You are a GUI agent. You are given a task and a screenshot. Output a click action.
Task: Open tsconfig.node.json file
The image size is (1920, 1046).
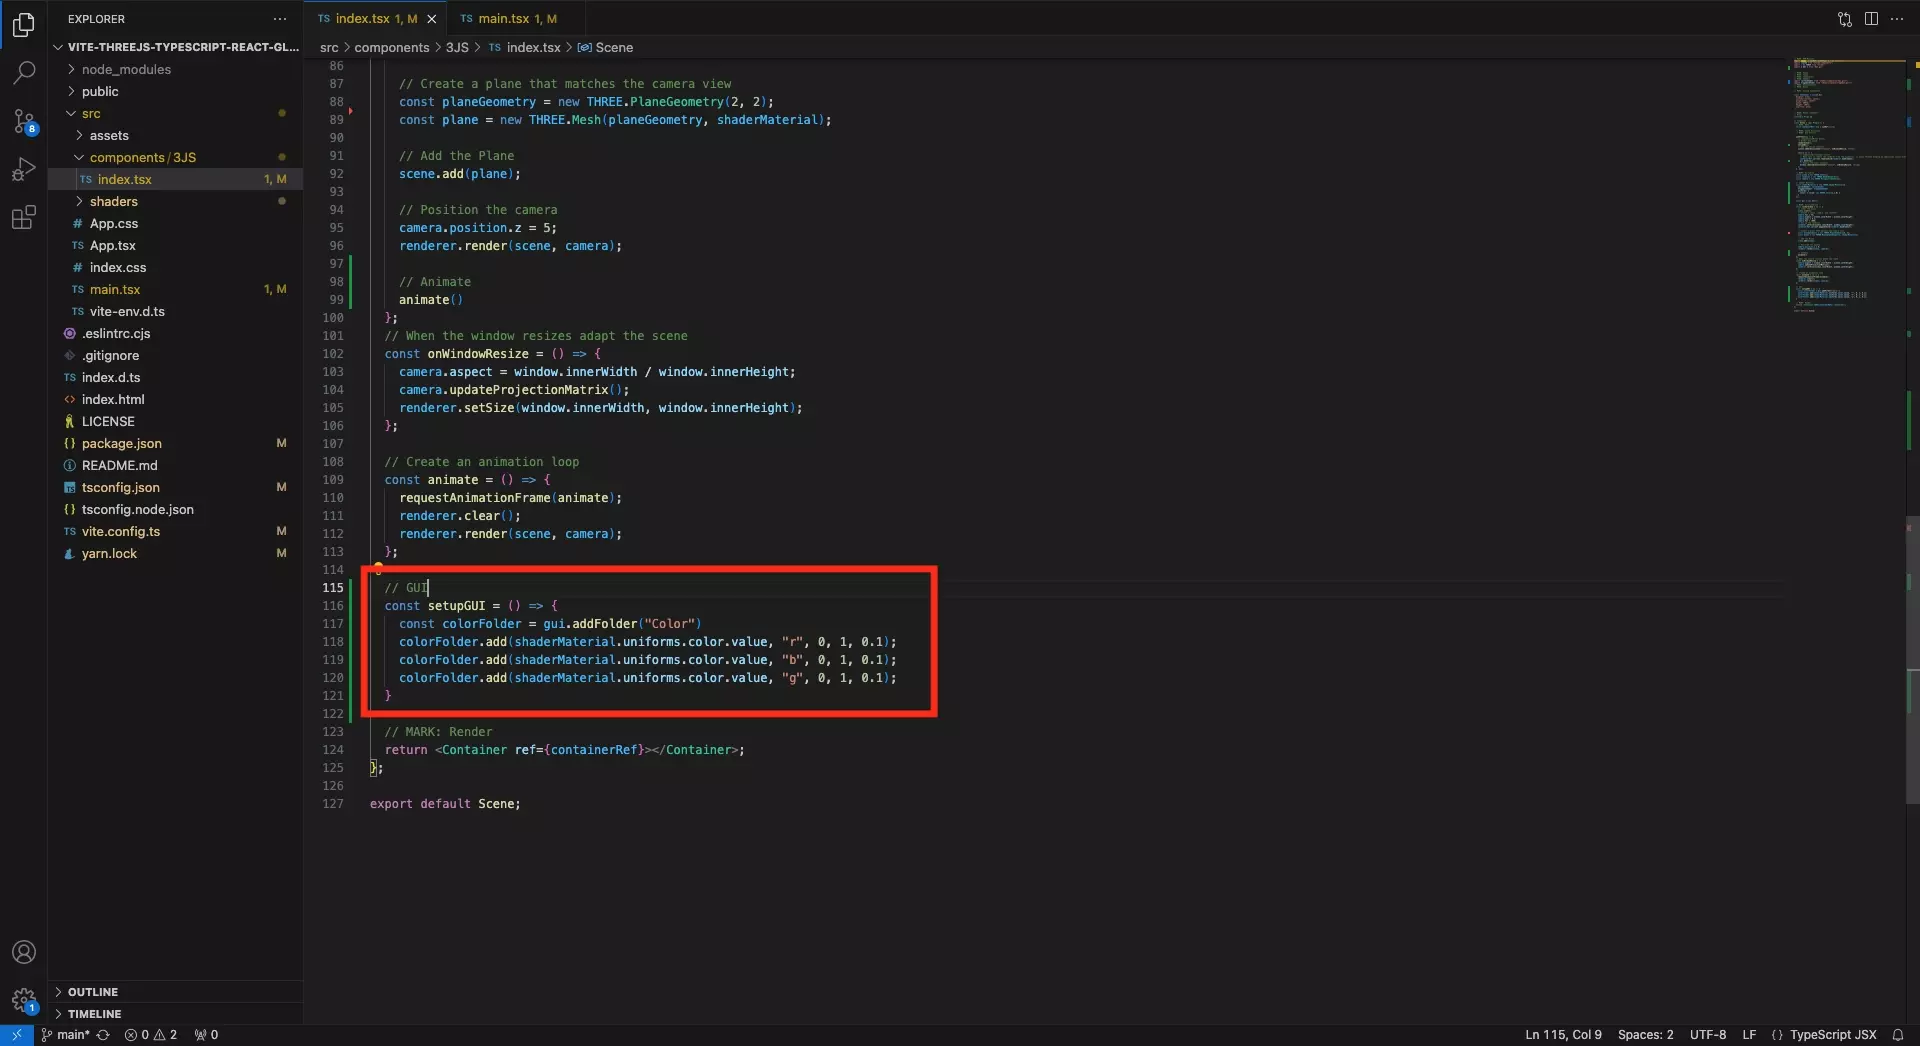tap(175, 509)
